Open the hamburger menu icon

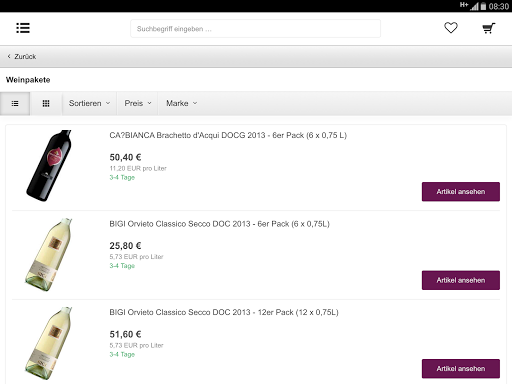(23, 28)
